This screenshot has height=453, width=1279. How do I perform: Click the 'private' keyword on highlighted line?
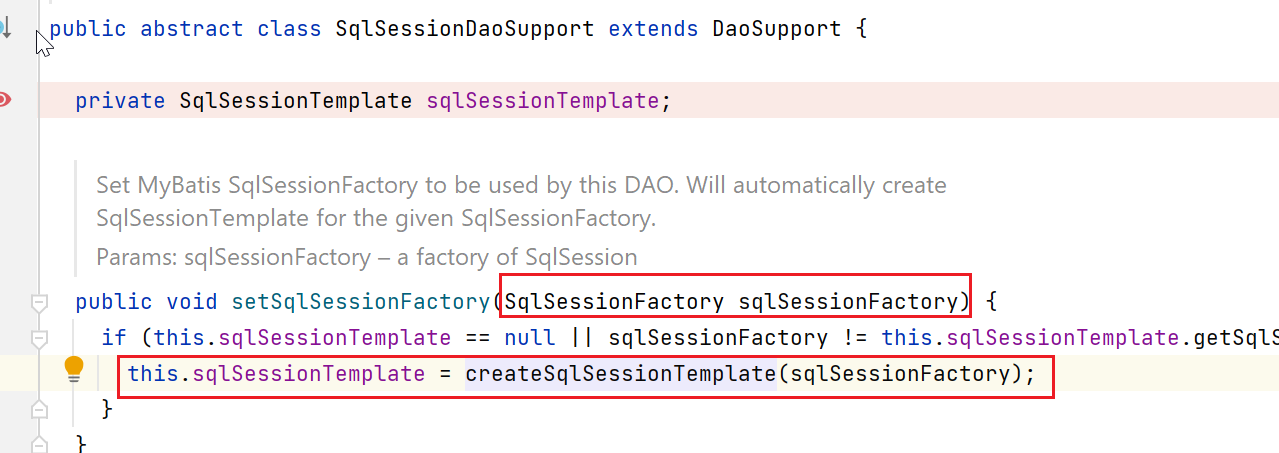click(x=120, y=100)
